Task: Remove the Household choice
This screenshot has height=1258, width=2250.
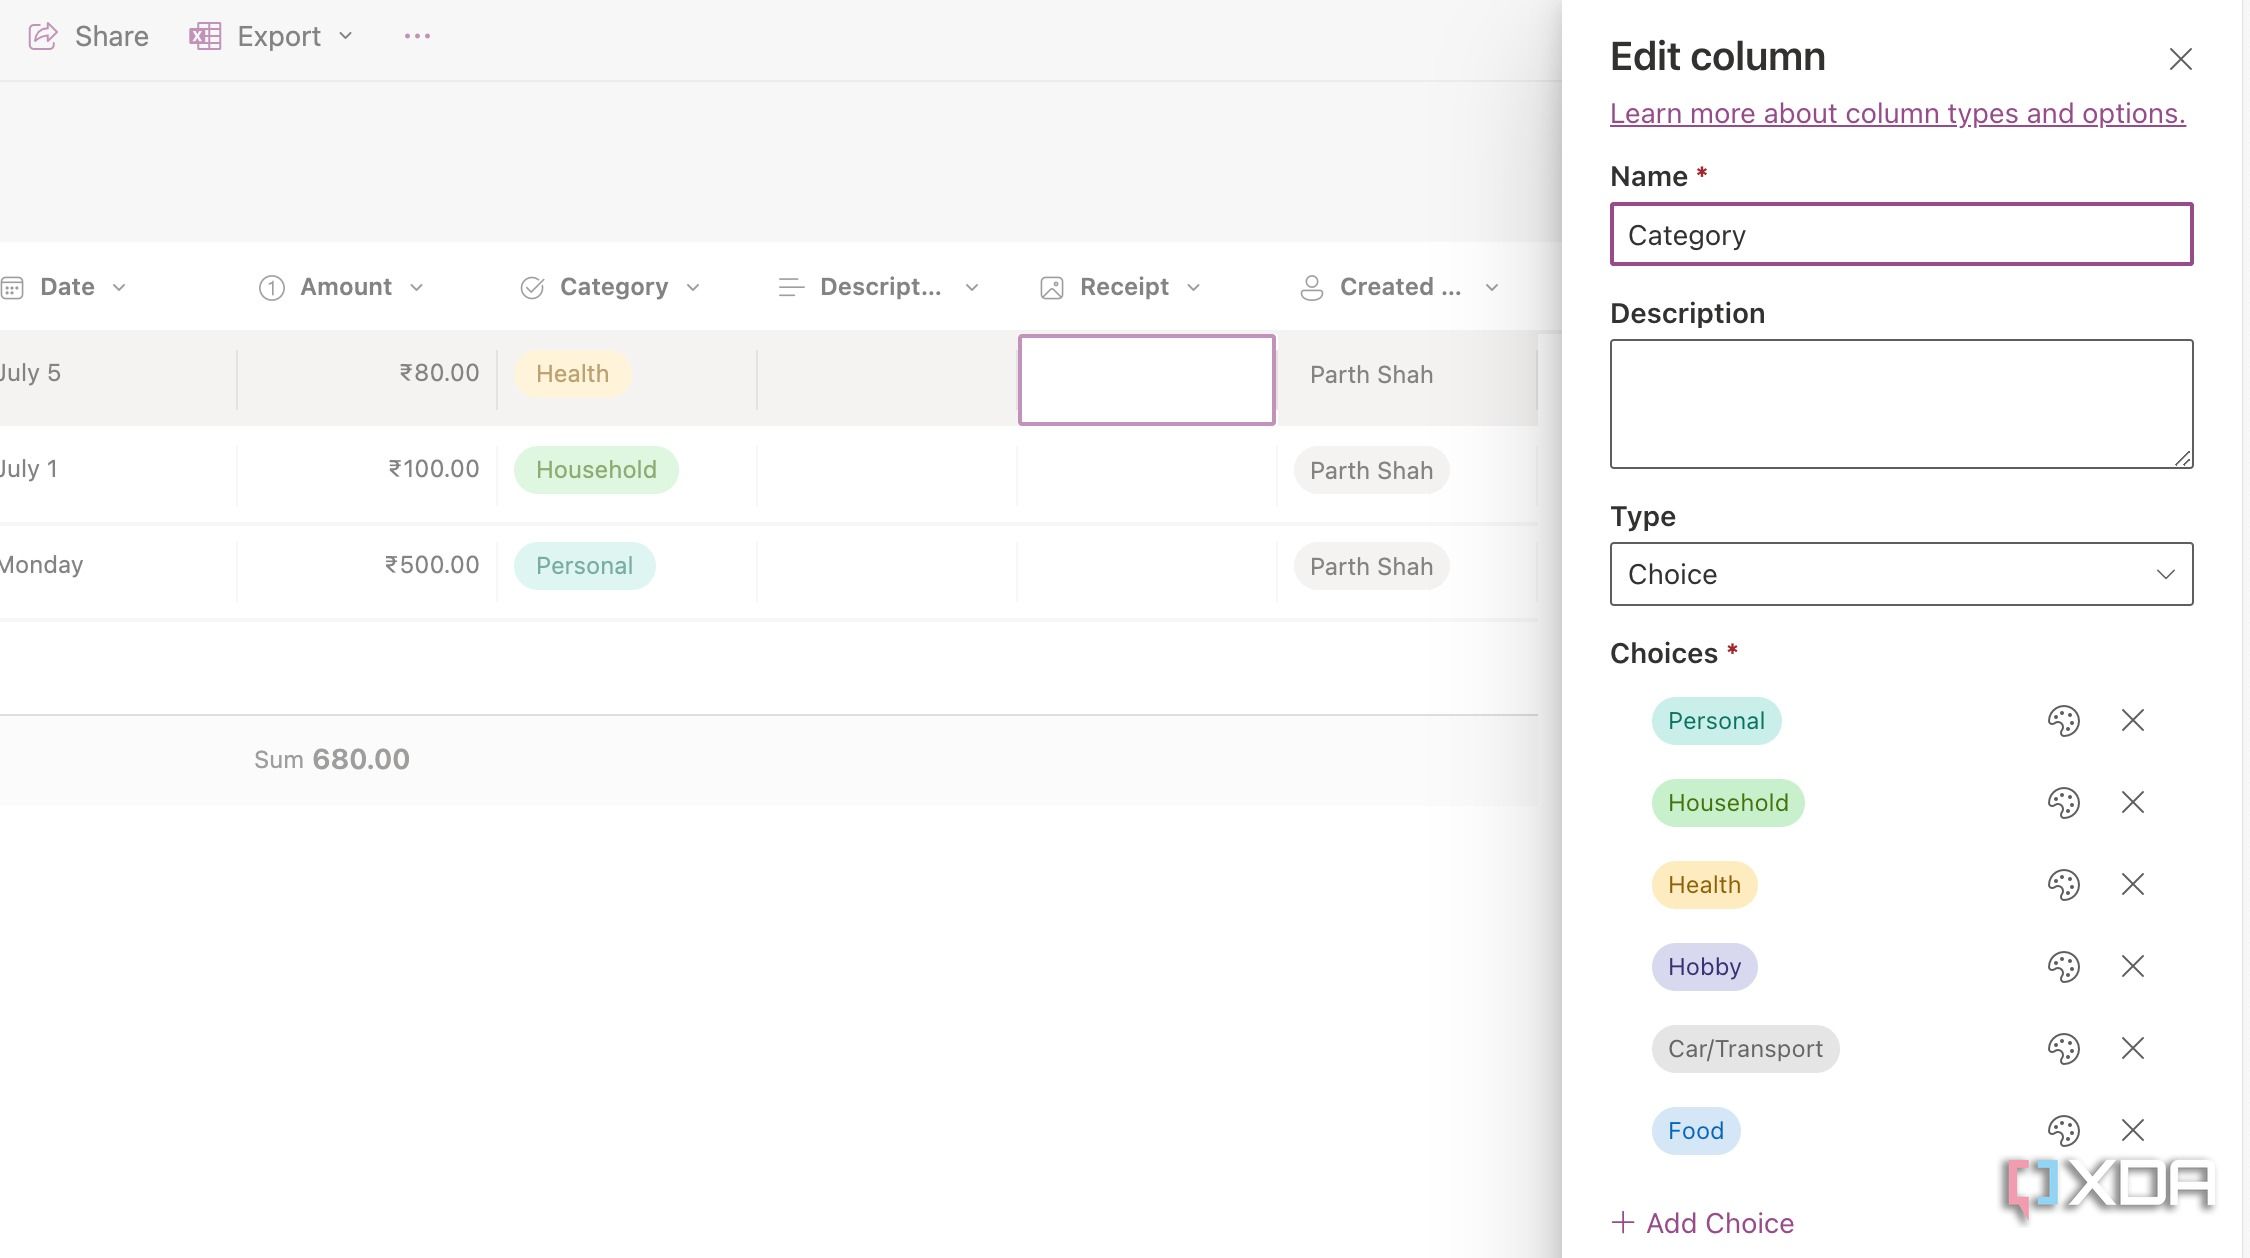Action: (2132, 802)
